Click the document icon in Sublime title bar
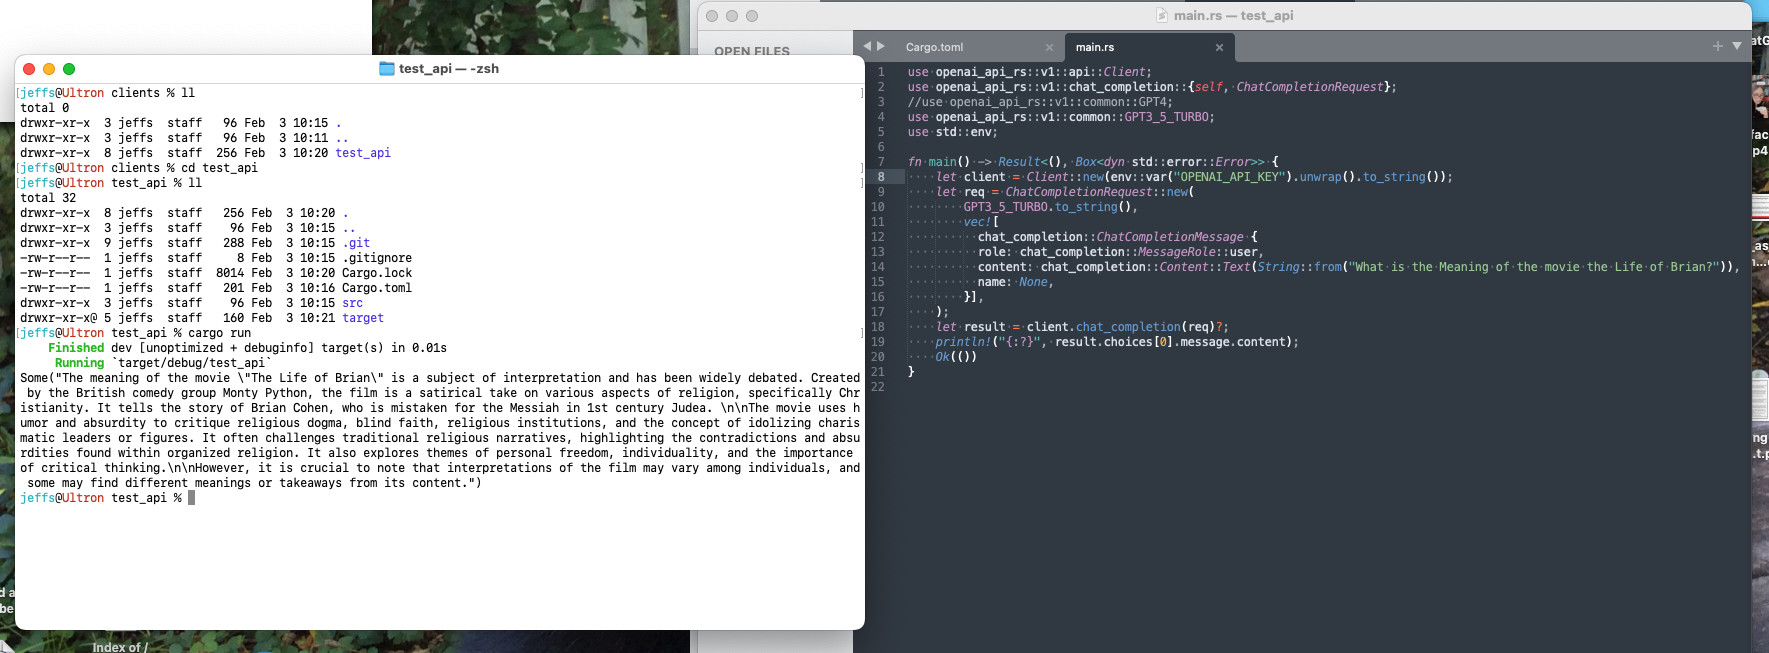This screenshot has height=653, width=1769. [1162, 15]
